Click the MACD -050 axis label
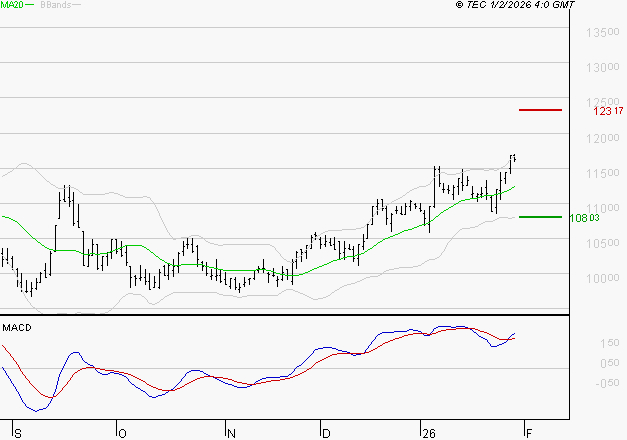The height and width of the screenshot is (440, 627). point(607,383)
